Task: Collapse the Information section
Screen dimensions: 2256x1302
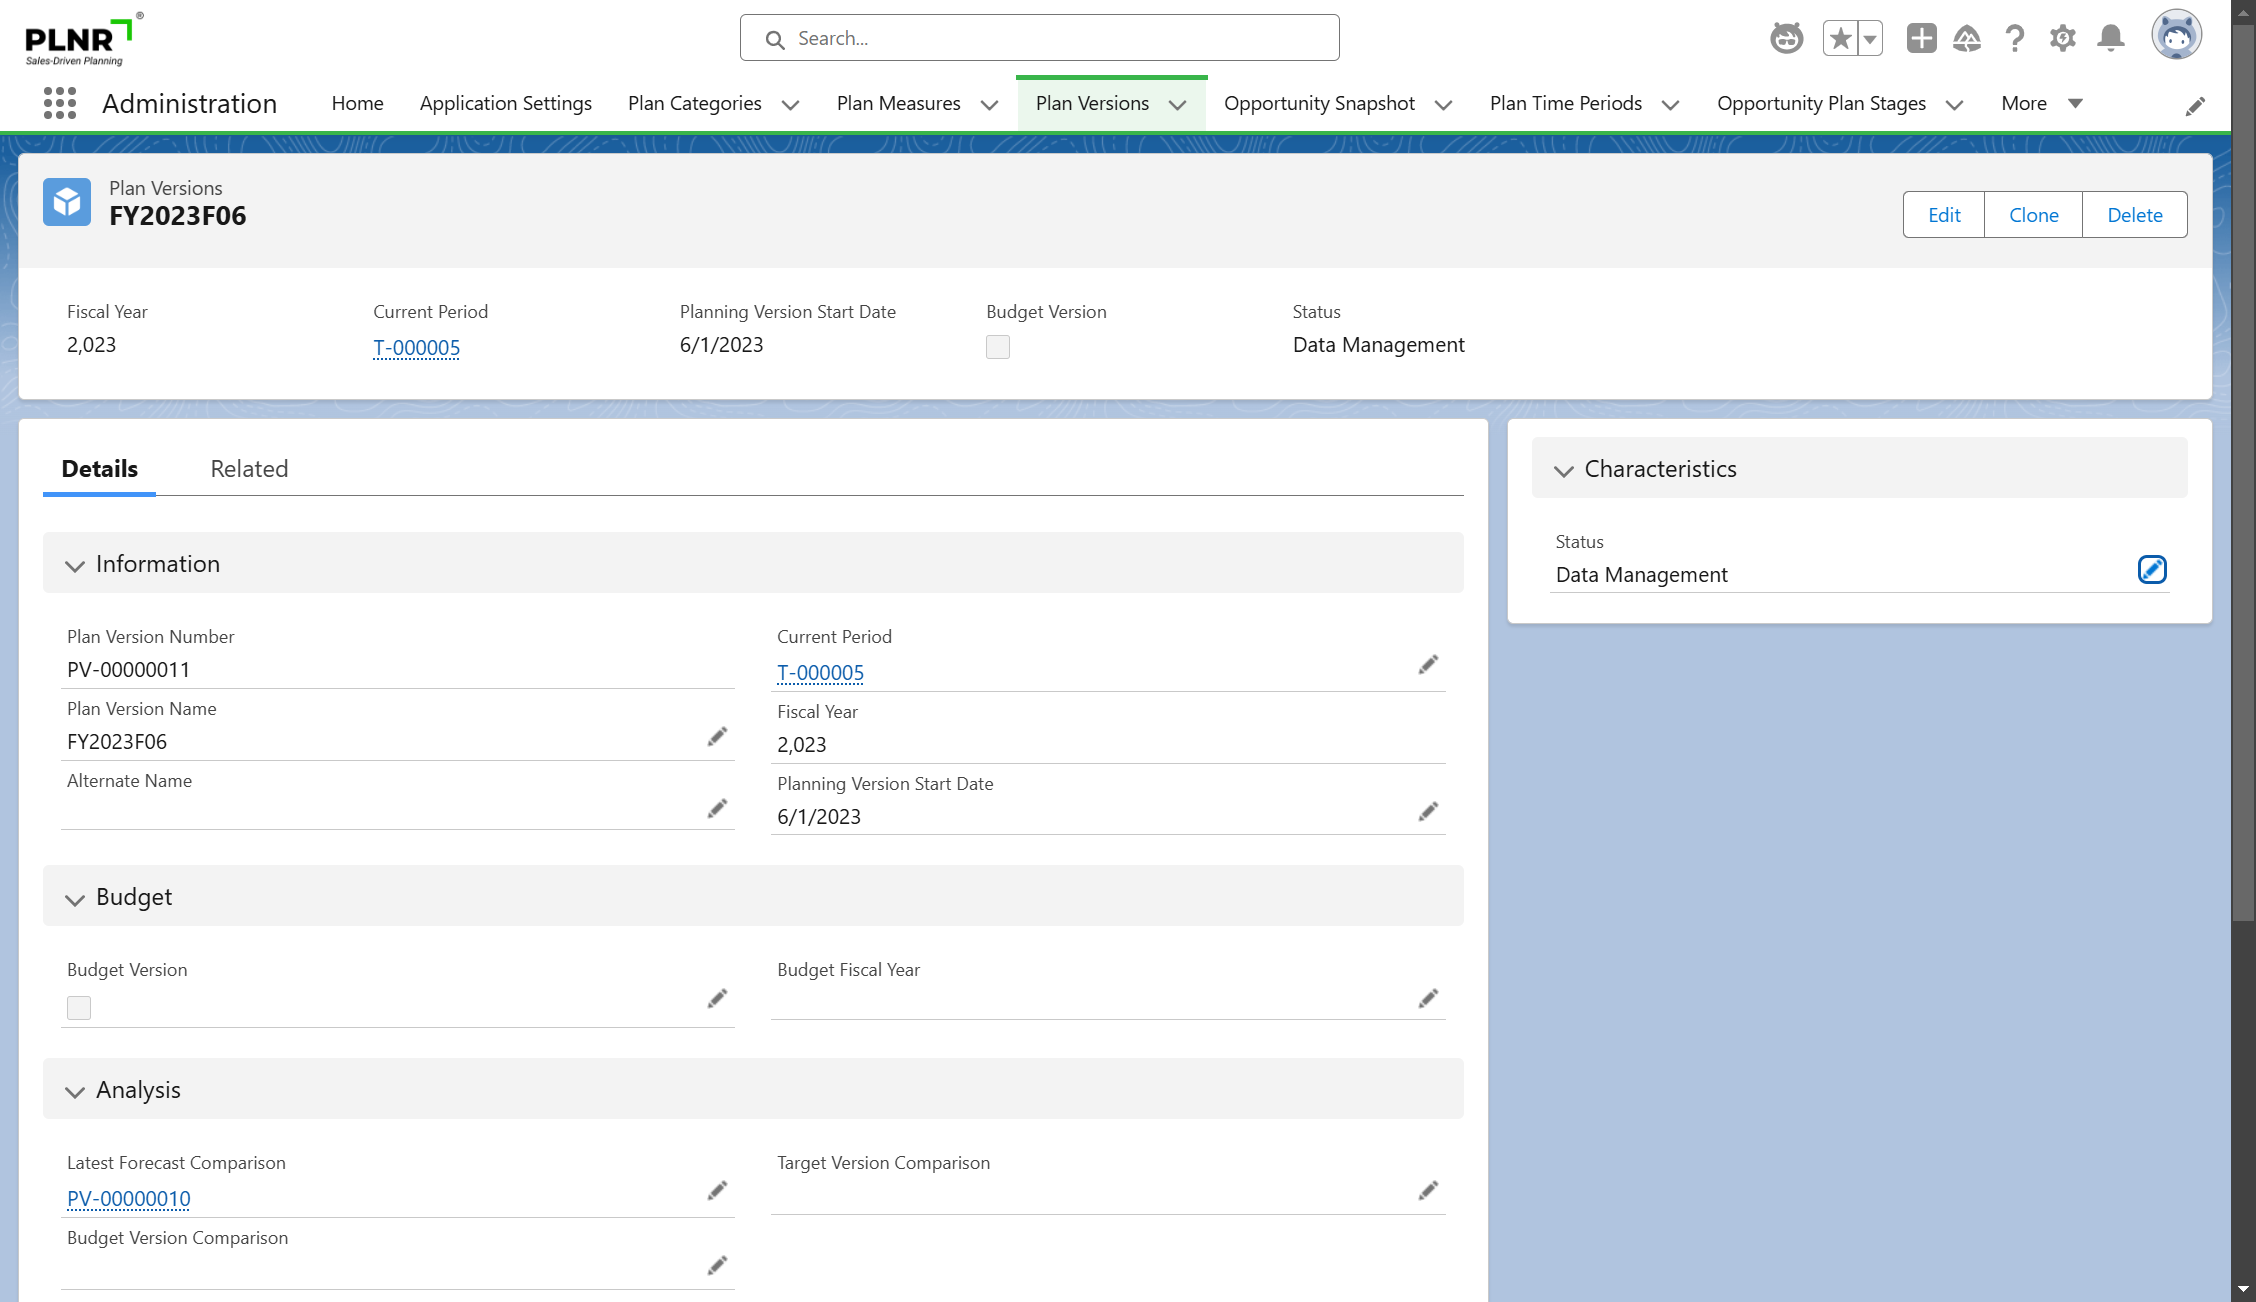Action: pos(75,565)
